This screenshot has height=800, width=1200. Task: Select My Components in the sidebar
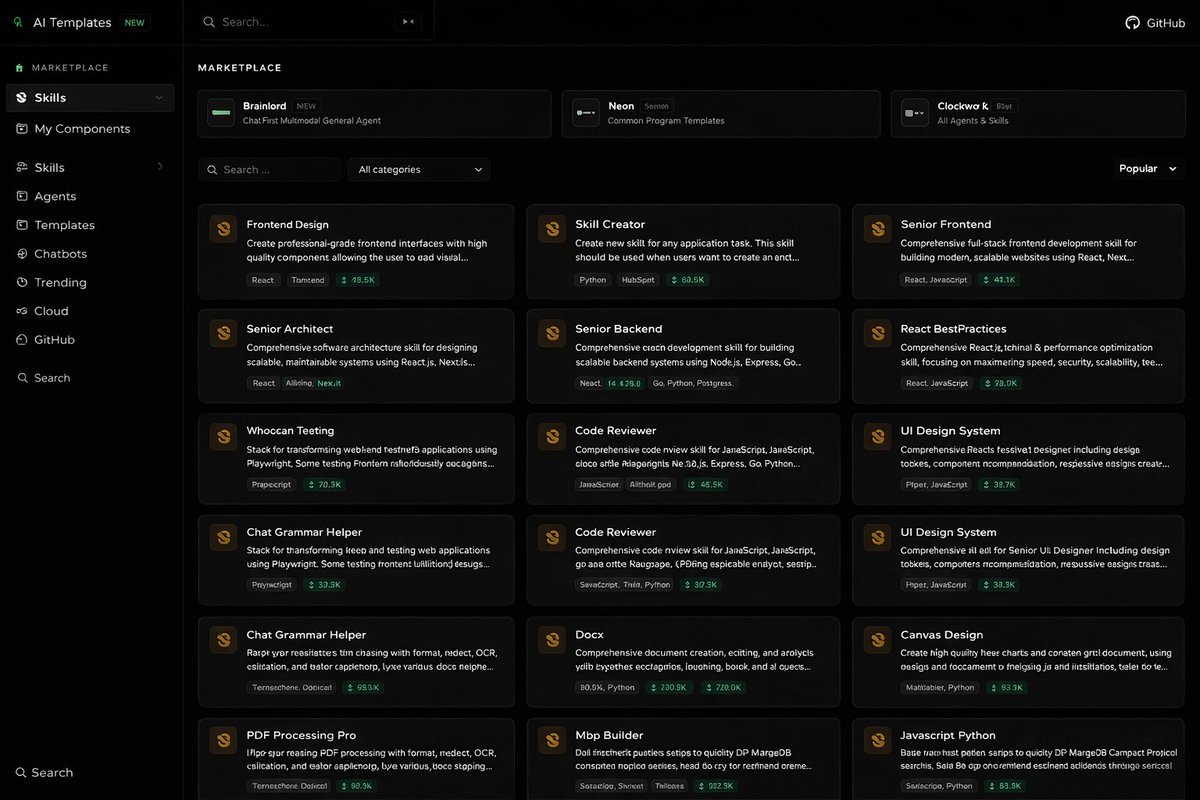coord(22,128)
